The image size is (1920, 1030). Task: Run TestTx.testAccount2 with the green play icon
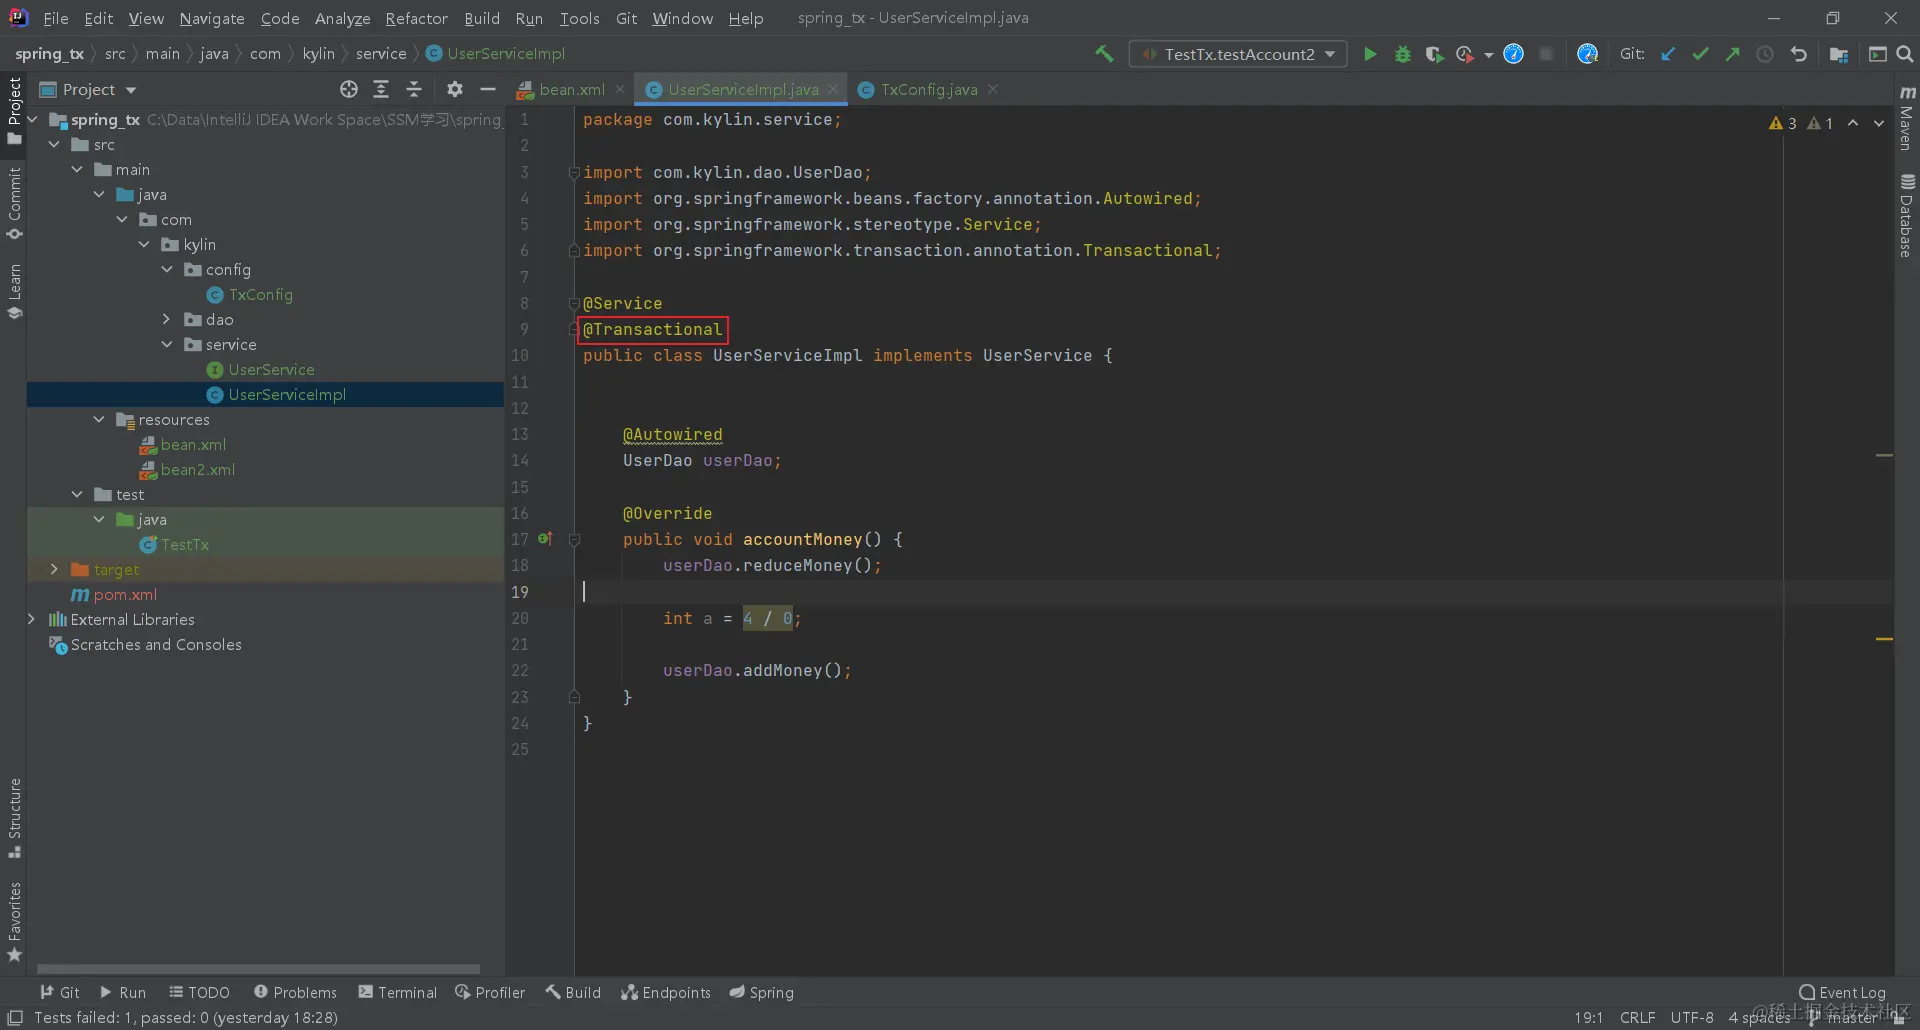coord(1370,54)
